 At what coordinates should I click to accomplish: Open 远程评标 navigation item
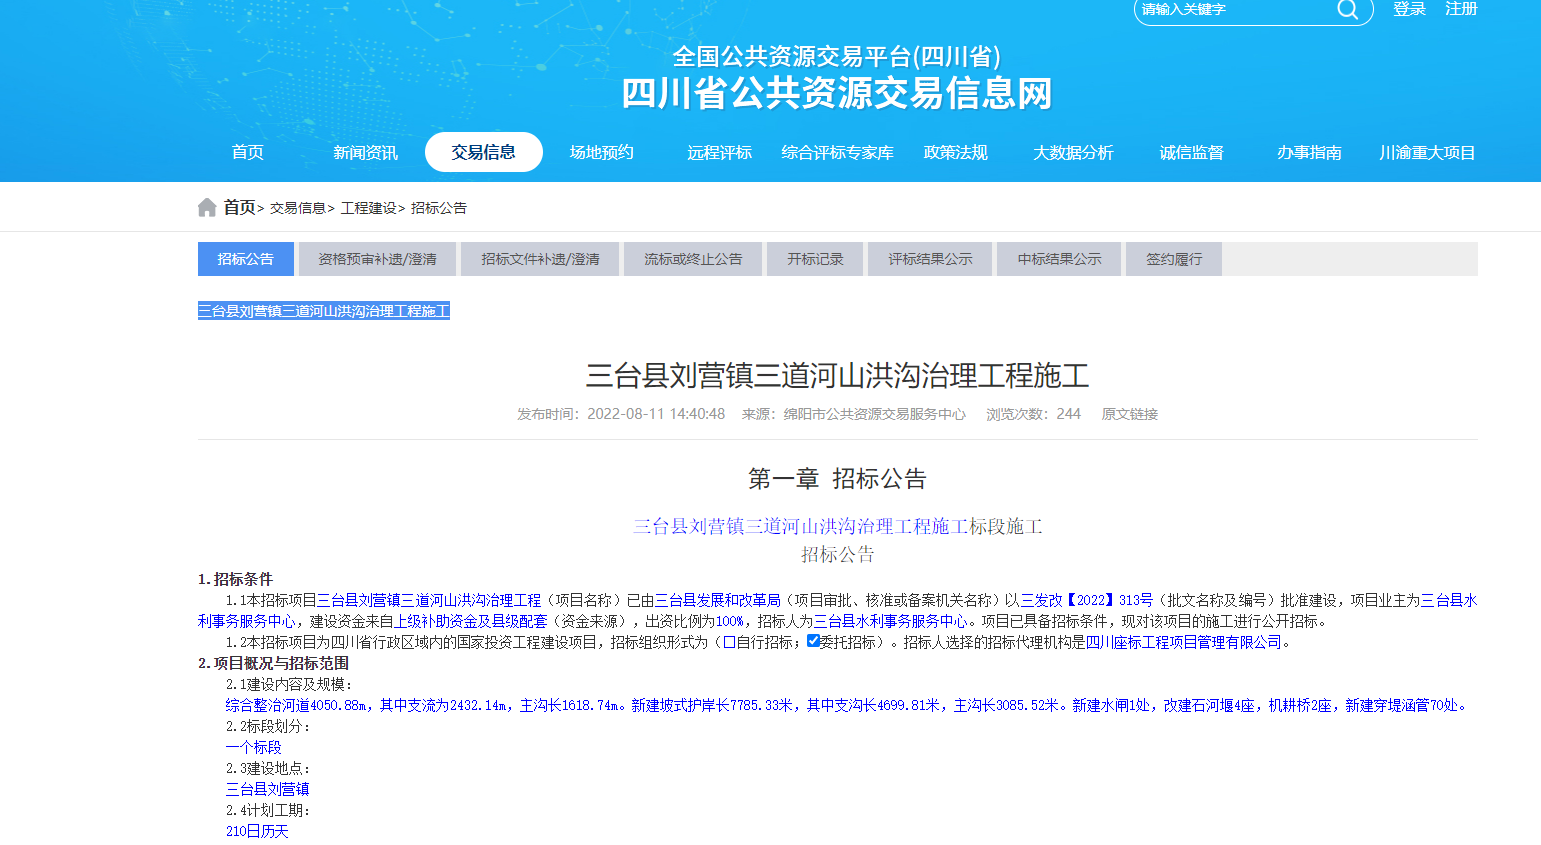720,152
